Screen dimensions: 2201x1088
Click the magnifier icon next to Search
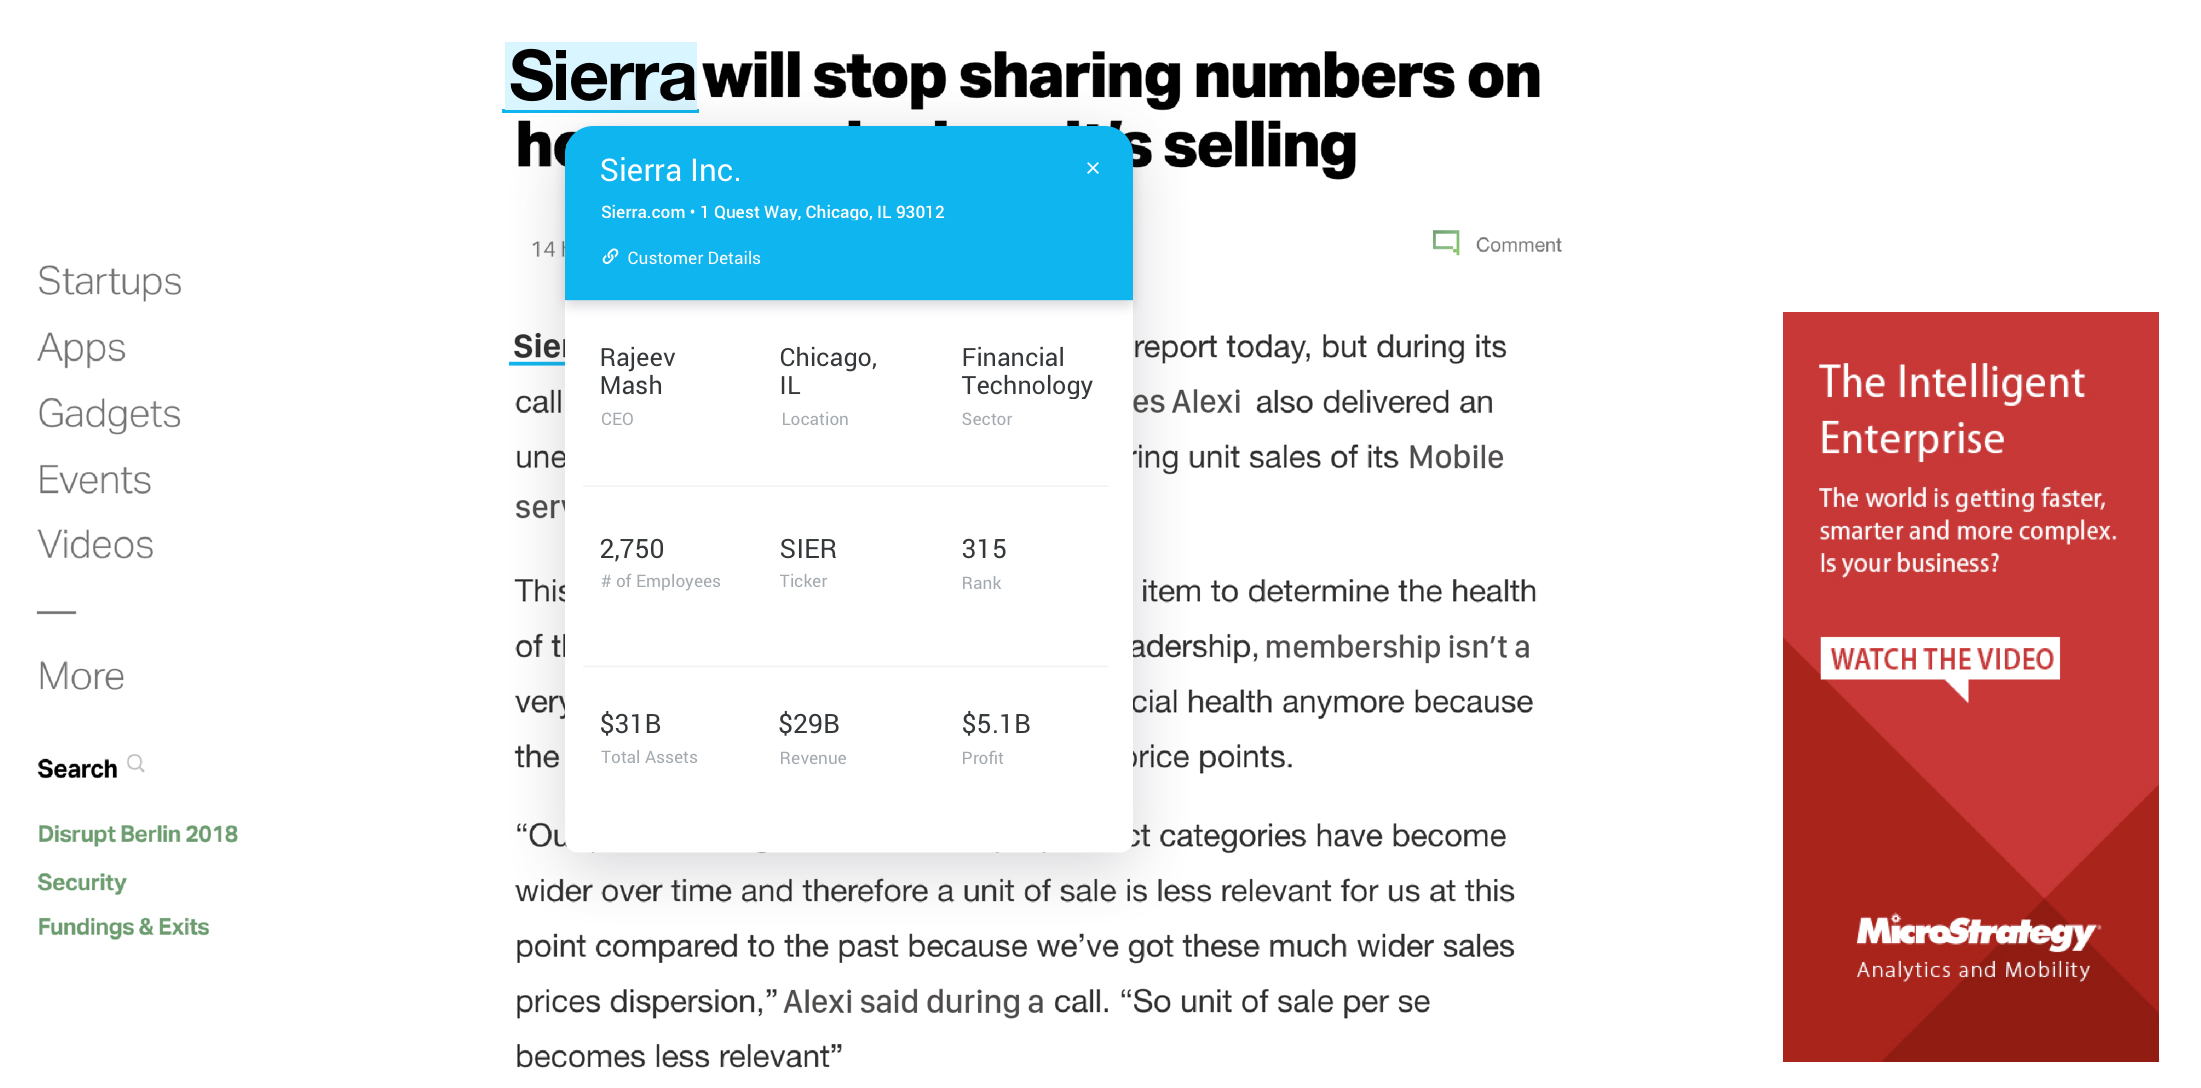(136, 764)
